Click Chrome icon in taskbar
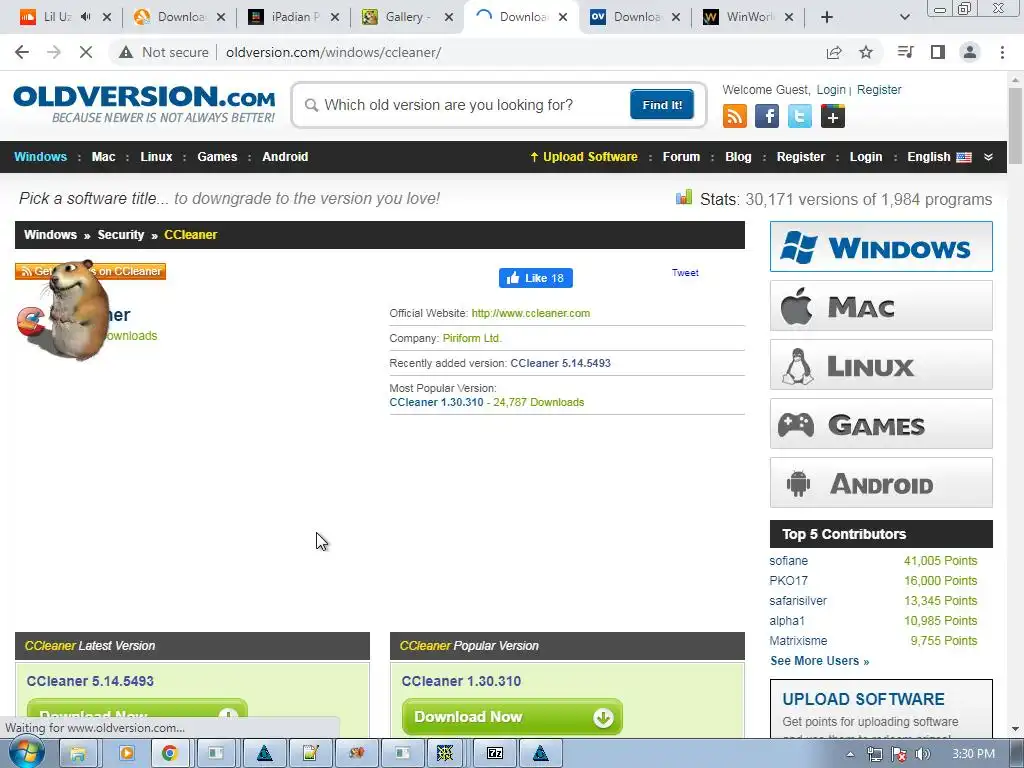 pos(170,754)
